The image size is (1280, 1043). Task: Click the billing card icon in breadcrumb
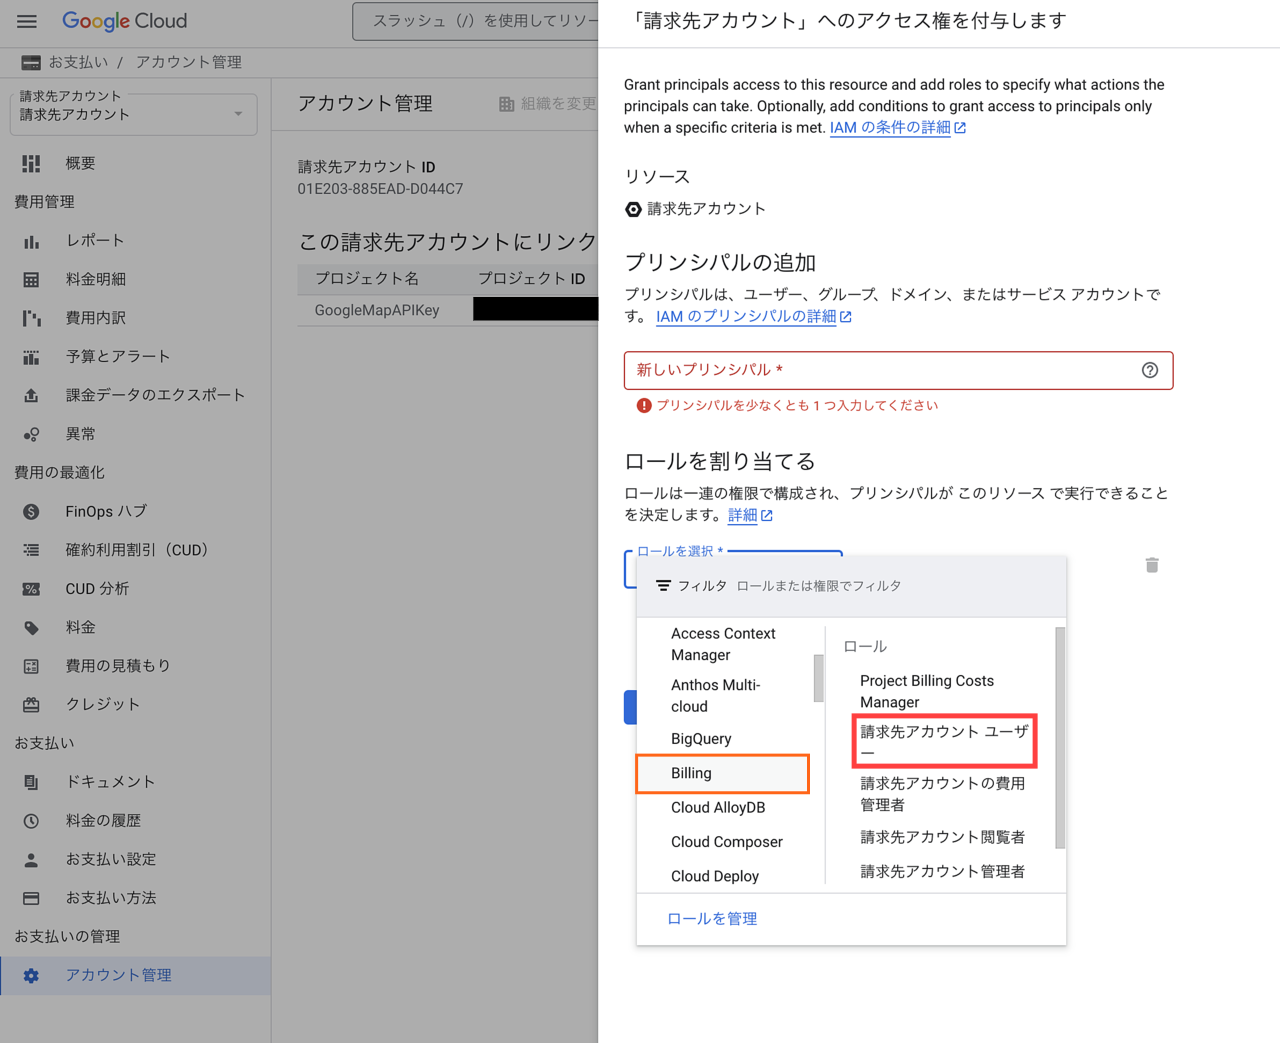(x=31, y=62)
